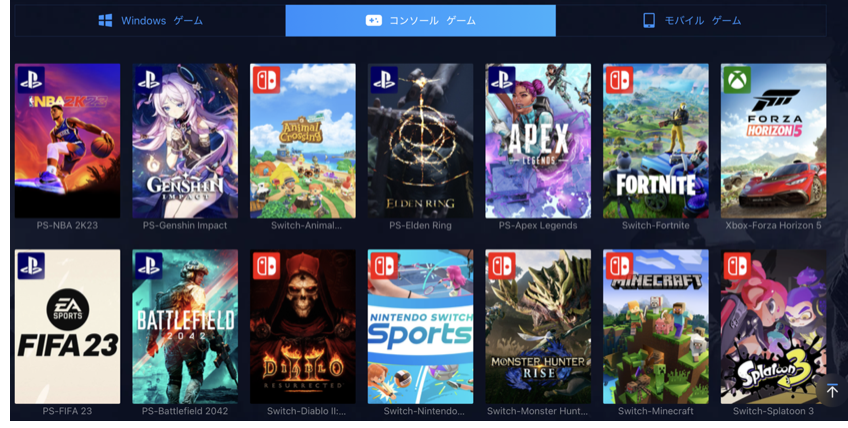Image resolution: width=848 pixels, height=428 pixels.
Task: Open the Elden Ring game cover
Action: pos(420,141)
